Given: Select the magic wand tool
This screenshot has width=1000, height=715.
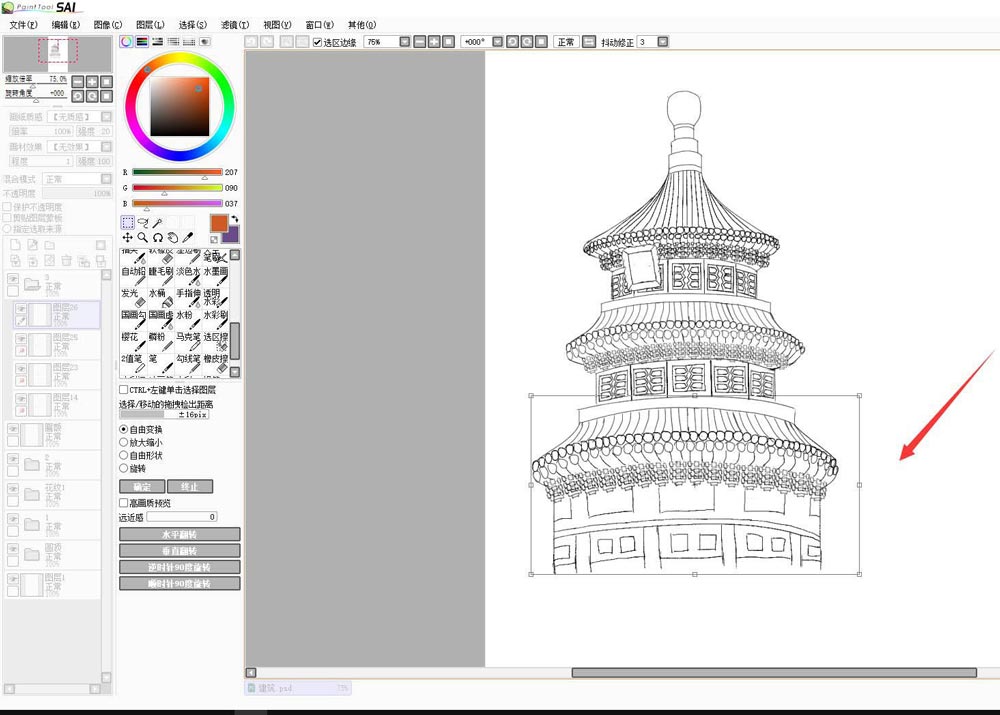Looking at the screenshot, I should click(x=158, y=222).
